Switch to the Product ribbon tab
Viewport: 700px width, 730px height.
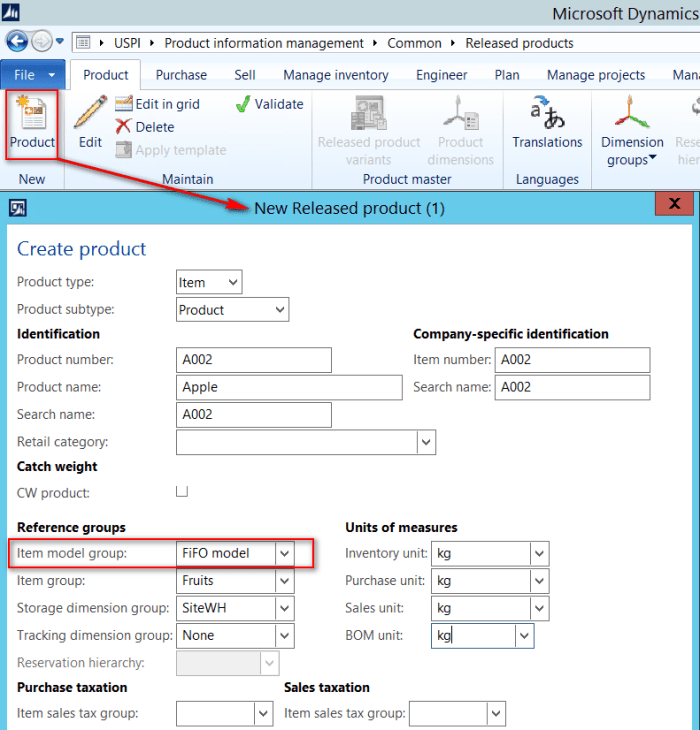[x=106, y=74]
